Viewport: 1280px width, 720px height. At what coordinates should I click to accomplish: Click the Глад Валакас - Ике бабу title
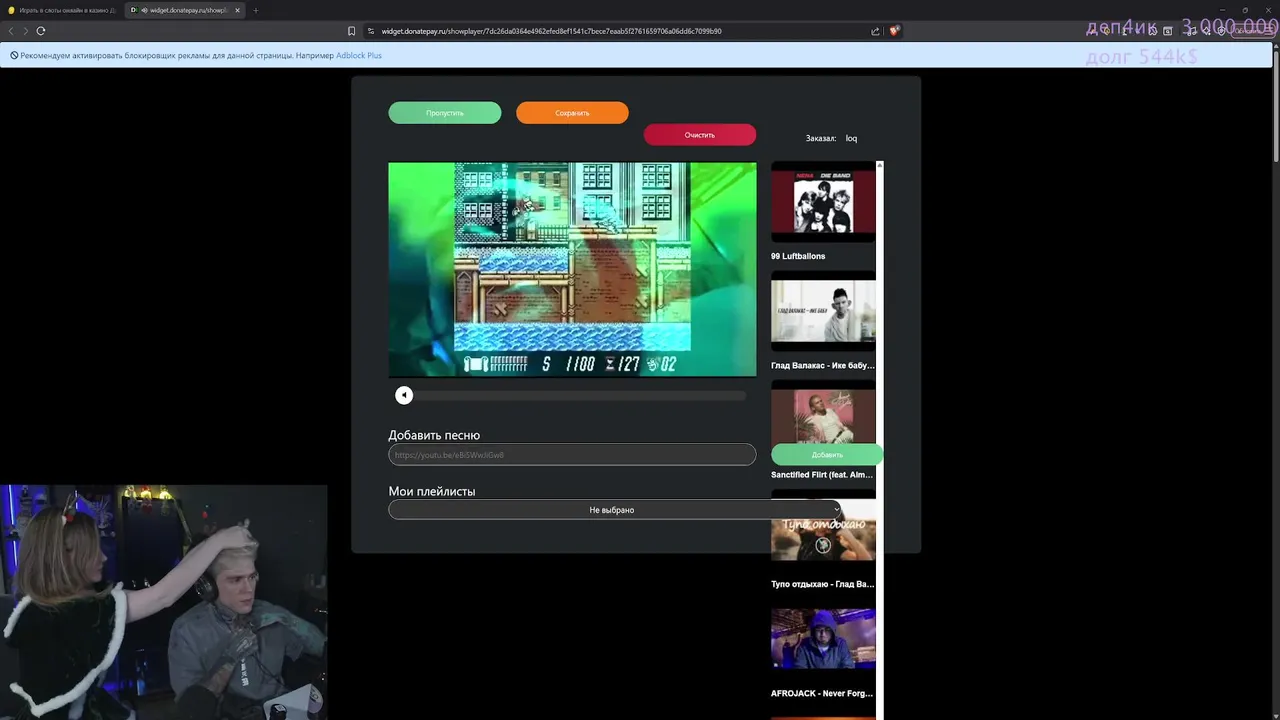[822, 366]
